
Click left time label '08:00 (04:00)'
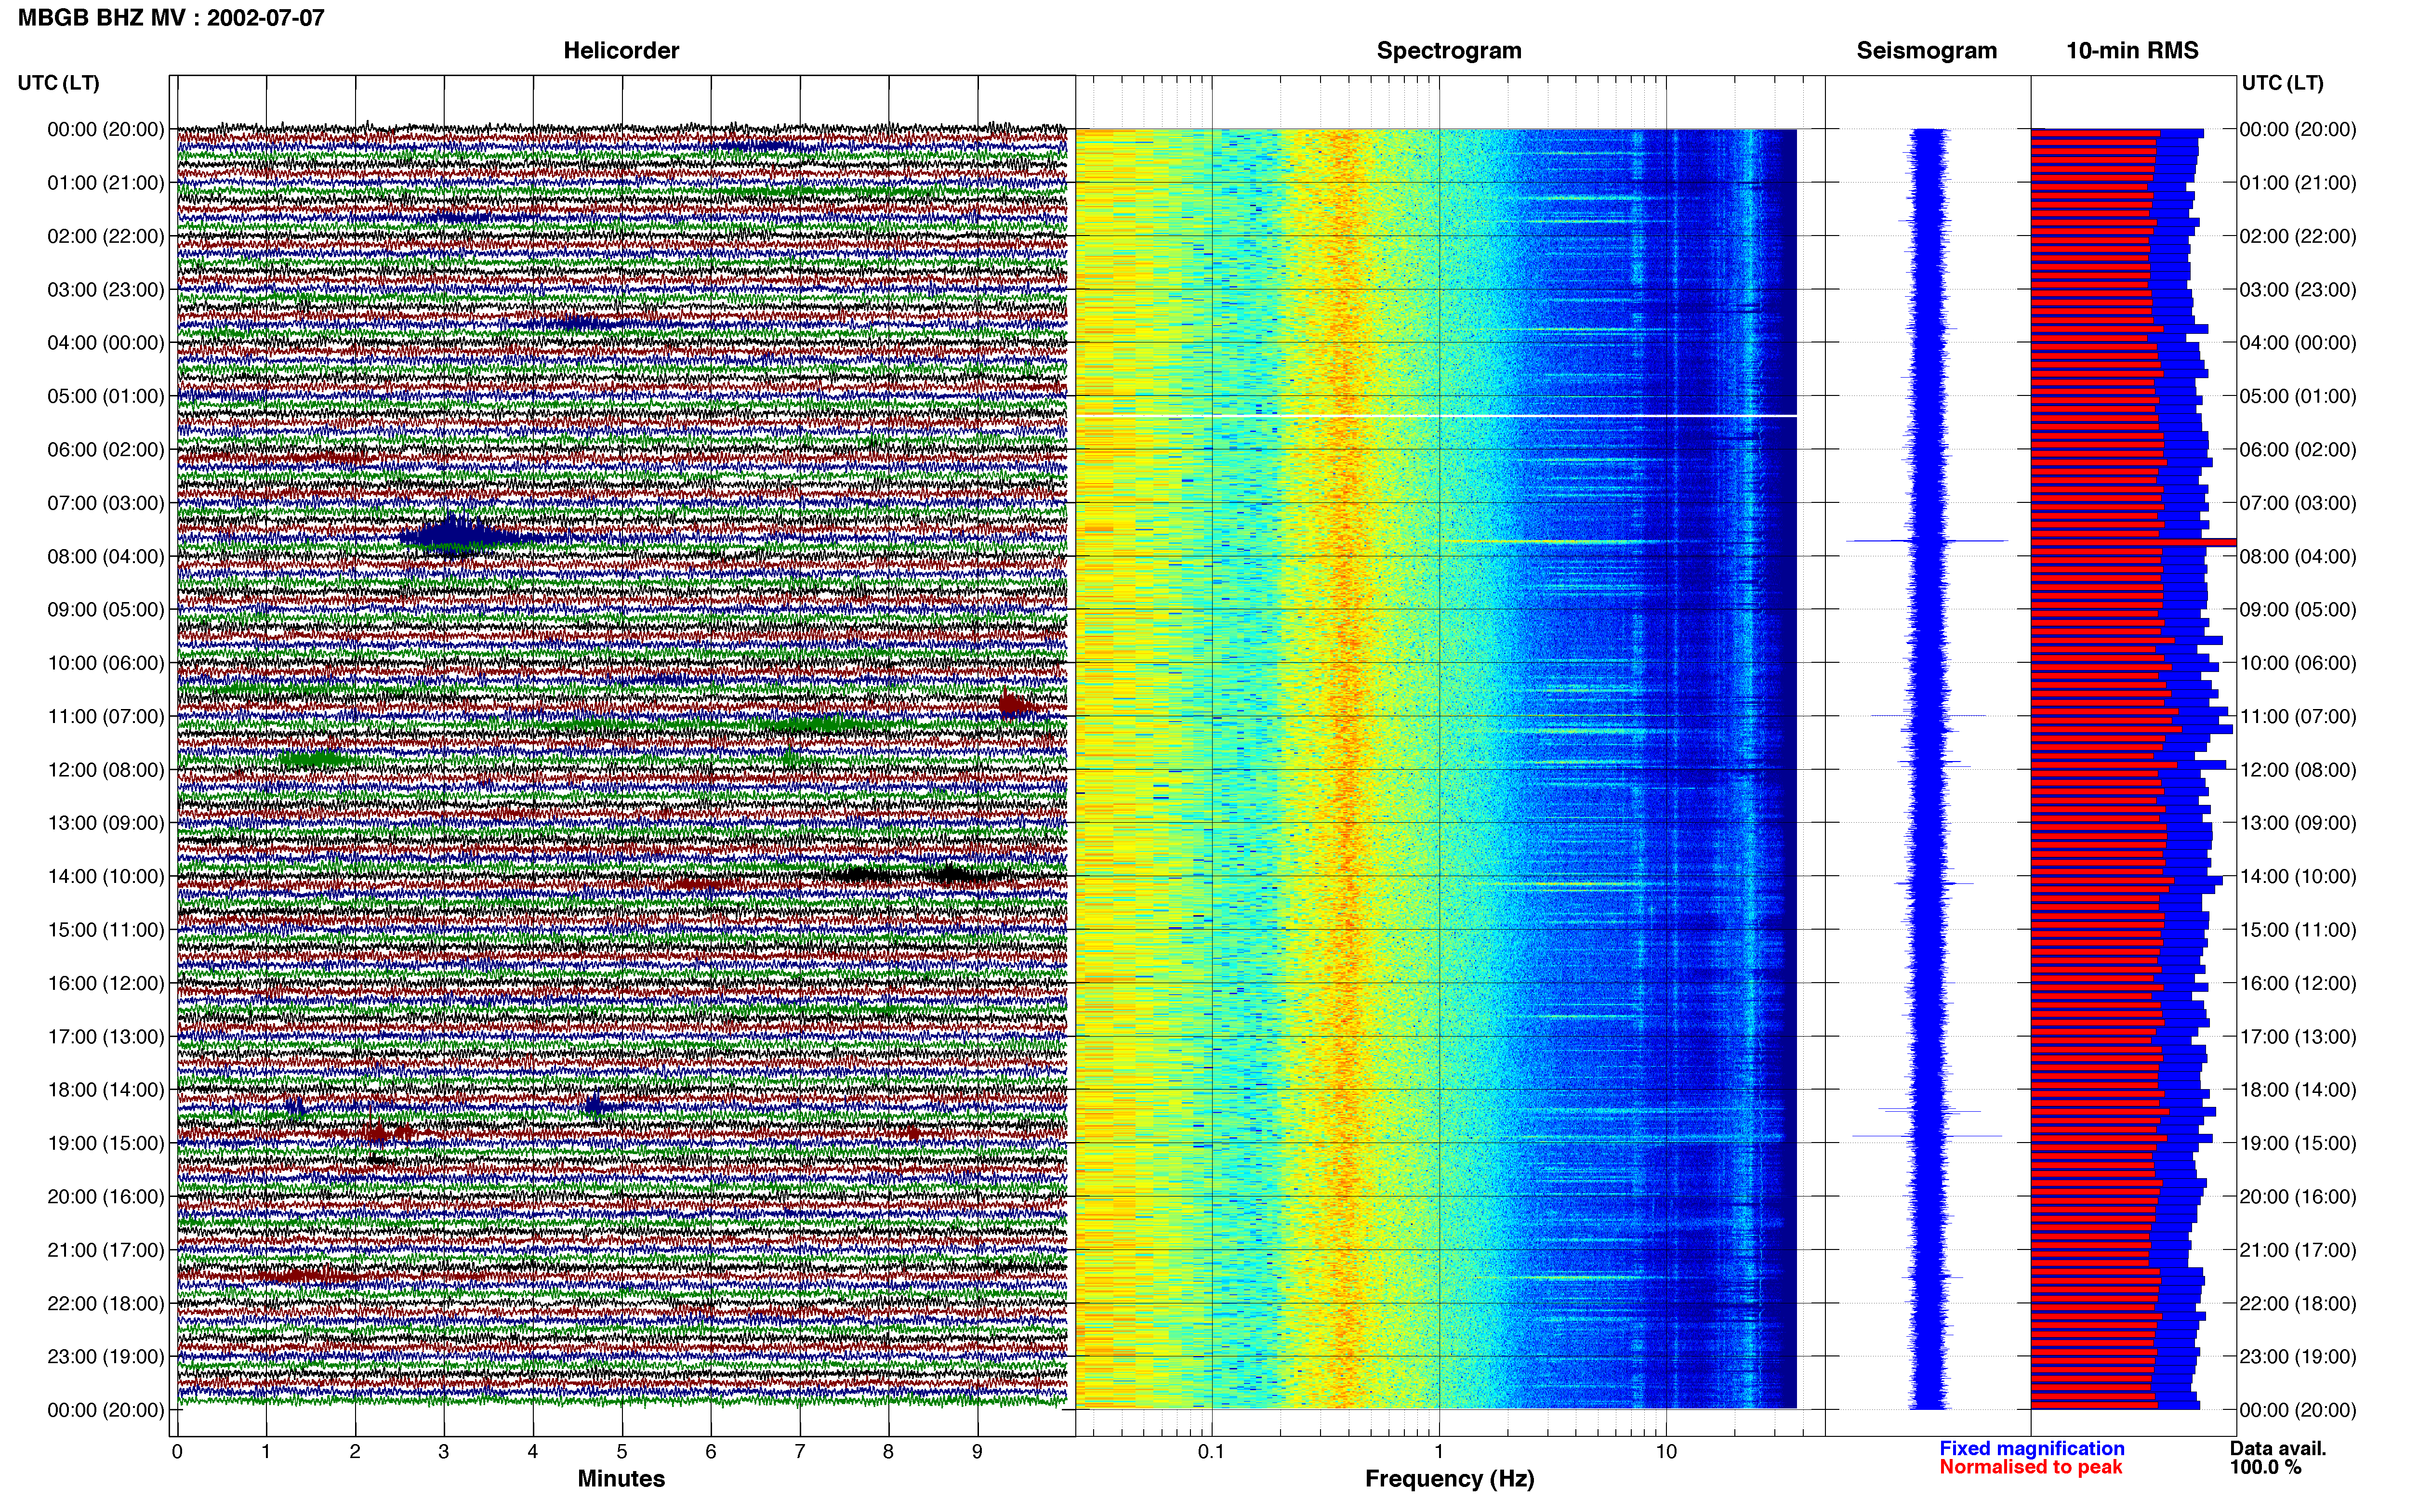click(106, 556)
